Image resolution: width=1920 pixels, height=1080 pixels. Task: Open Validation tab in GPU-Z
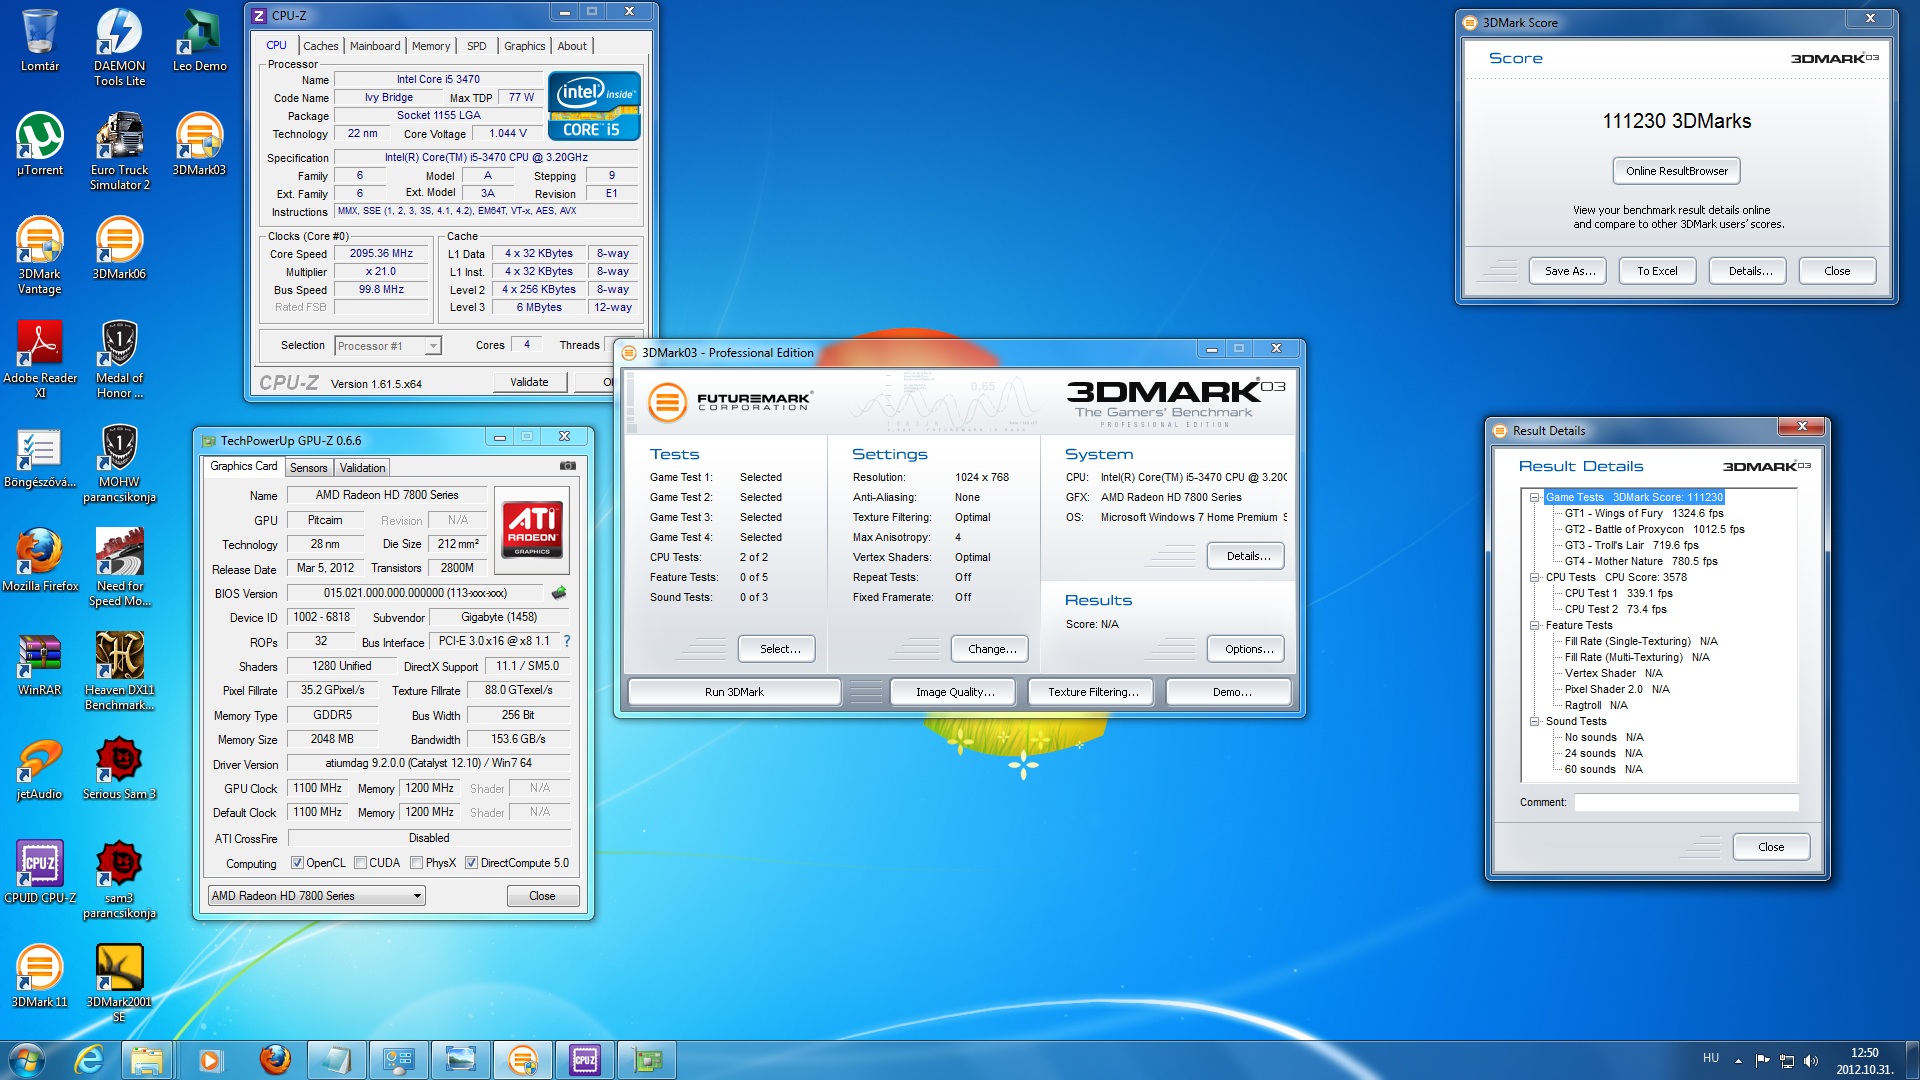[x=362, y=468]
